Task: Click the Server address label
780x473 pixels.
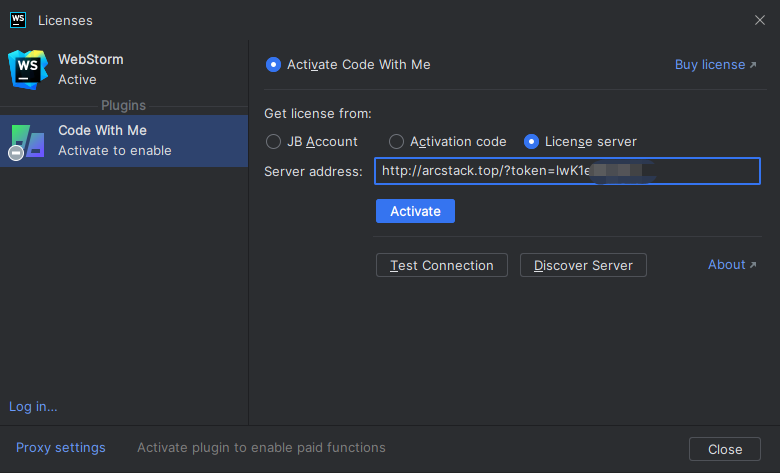Action: pos(313,172)
